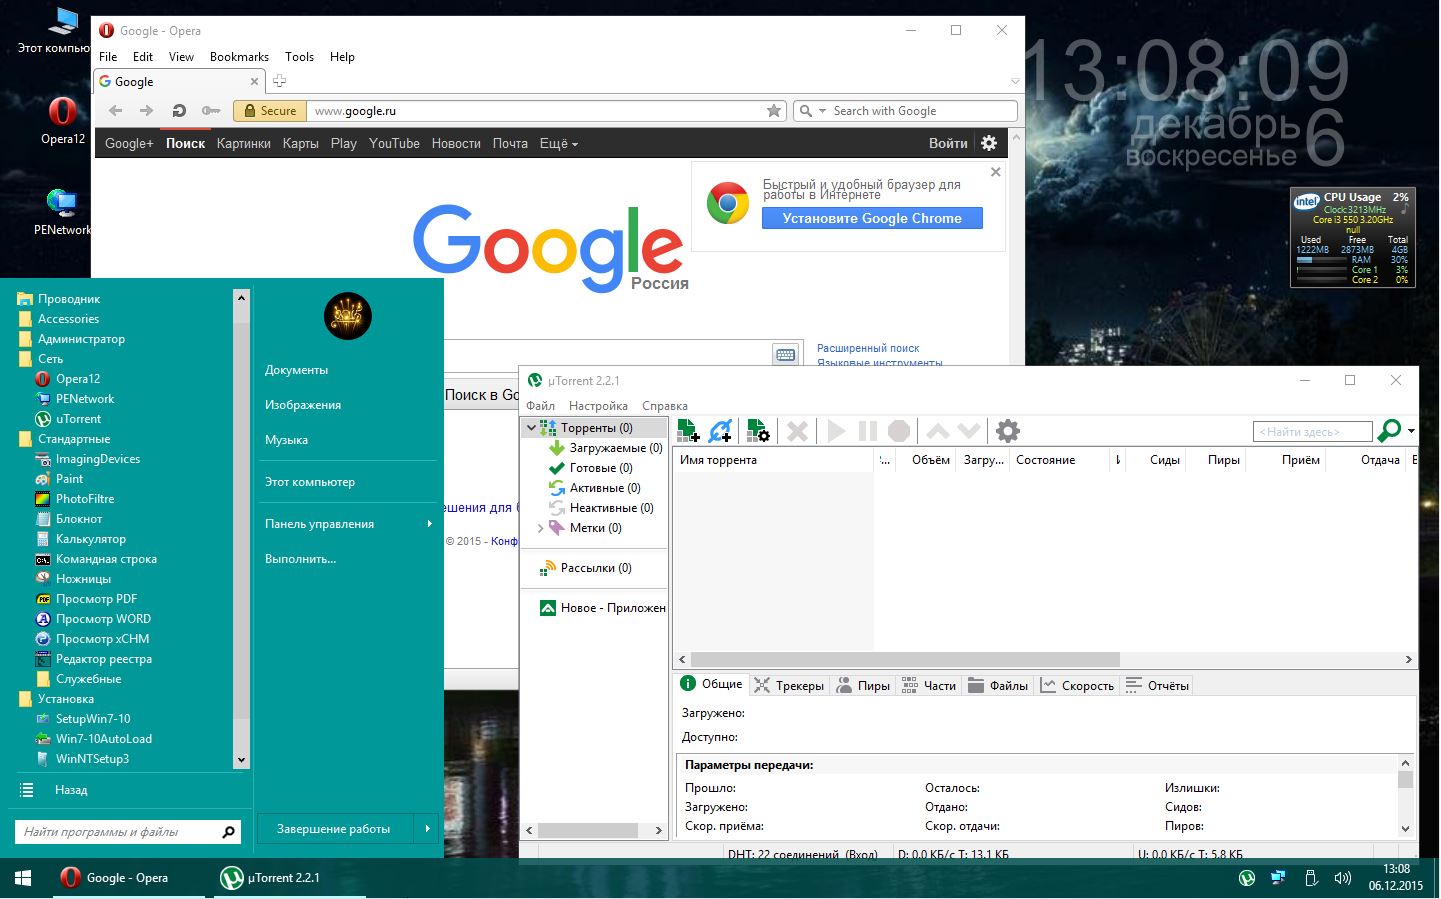Click Opera Forward navigation arrow
The height and width of the screenshot is (899, 1441).
(147, 111)
